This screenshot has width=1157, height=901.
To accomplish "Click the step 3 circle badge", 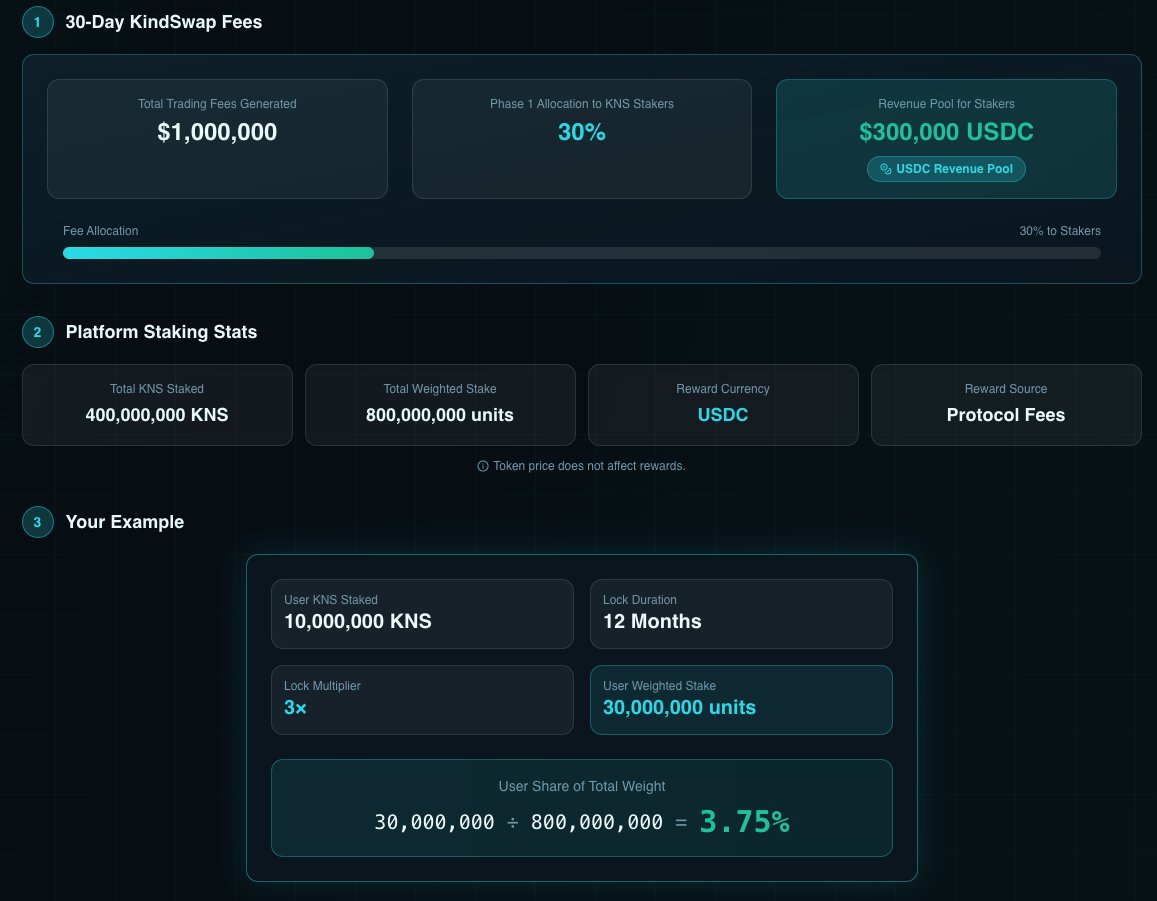I will coord(38,522).
